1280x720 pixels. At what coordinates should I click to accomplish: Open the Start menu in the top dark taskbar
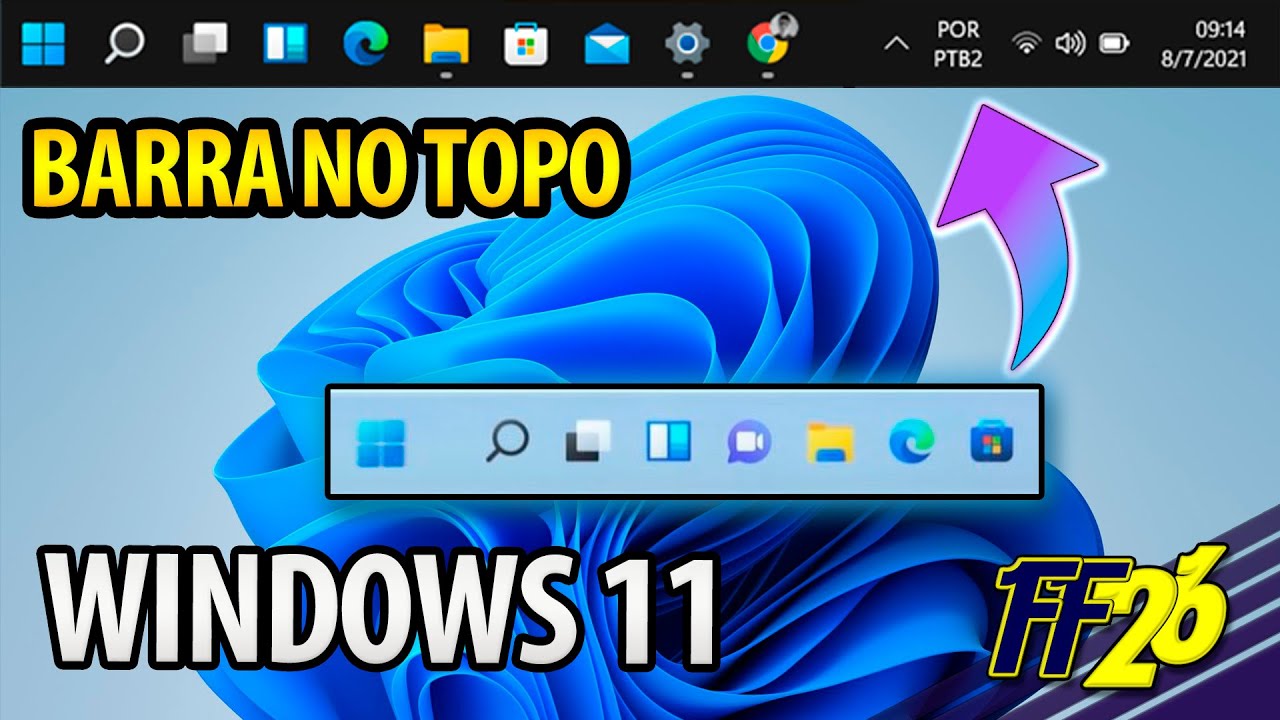(x=43, y=43)
